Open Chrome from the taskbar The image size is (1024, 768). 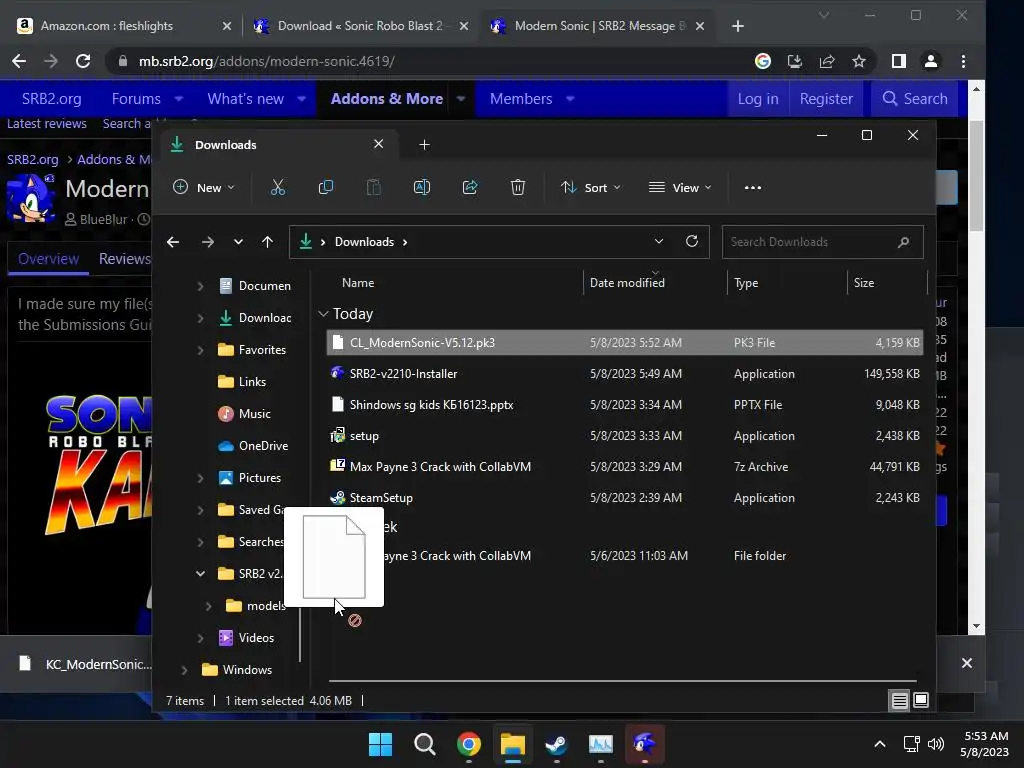tap(469, 744)
